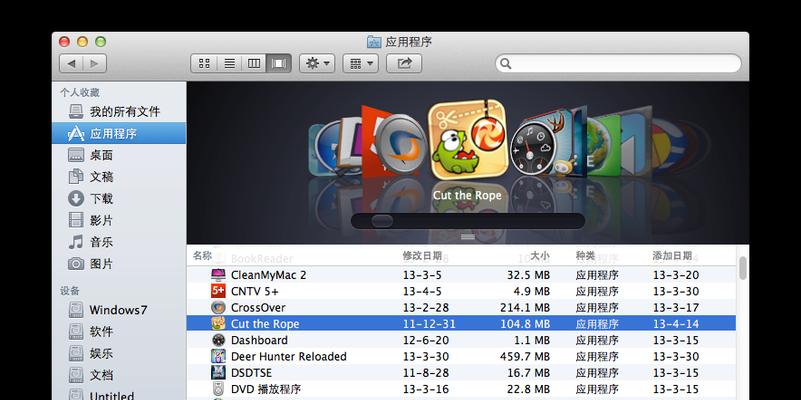
Task: Open 文稿 in the sidebar
Action: coord(119,177)
